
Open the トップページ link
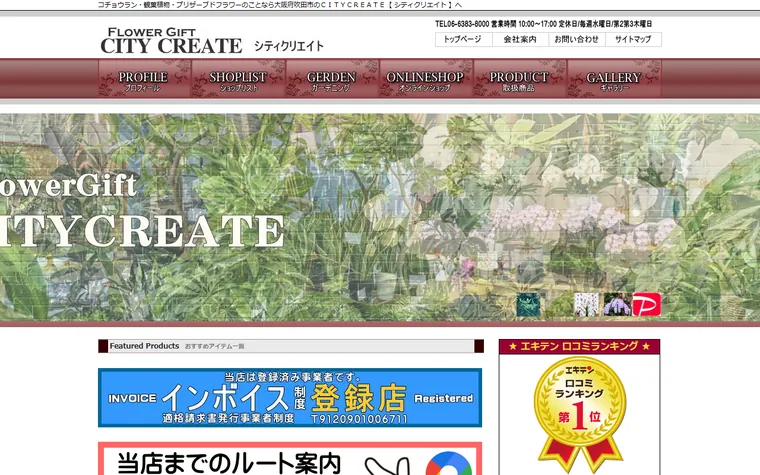[x=463, y=39]
